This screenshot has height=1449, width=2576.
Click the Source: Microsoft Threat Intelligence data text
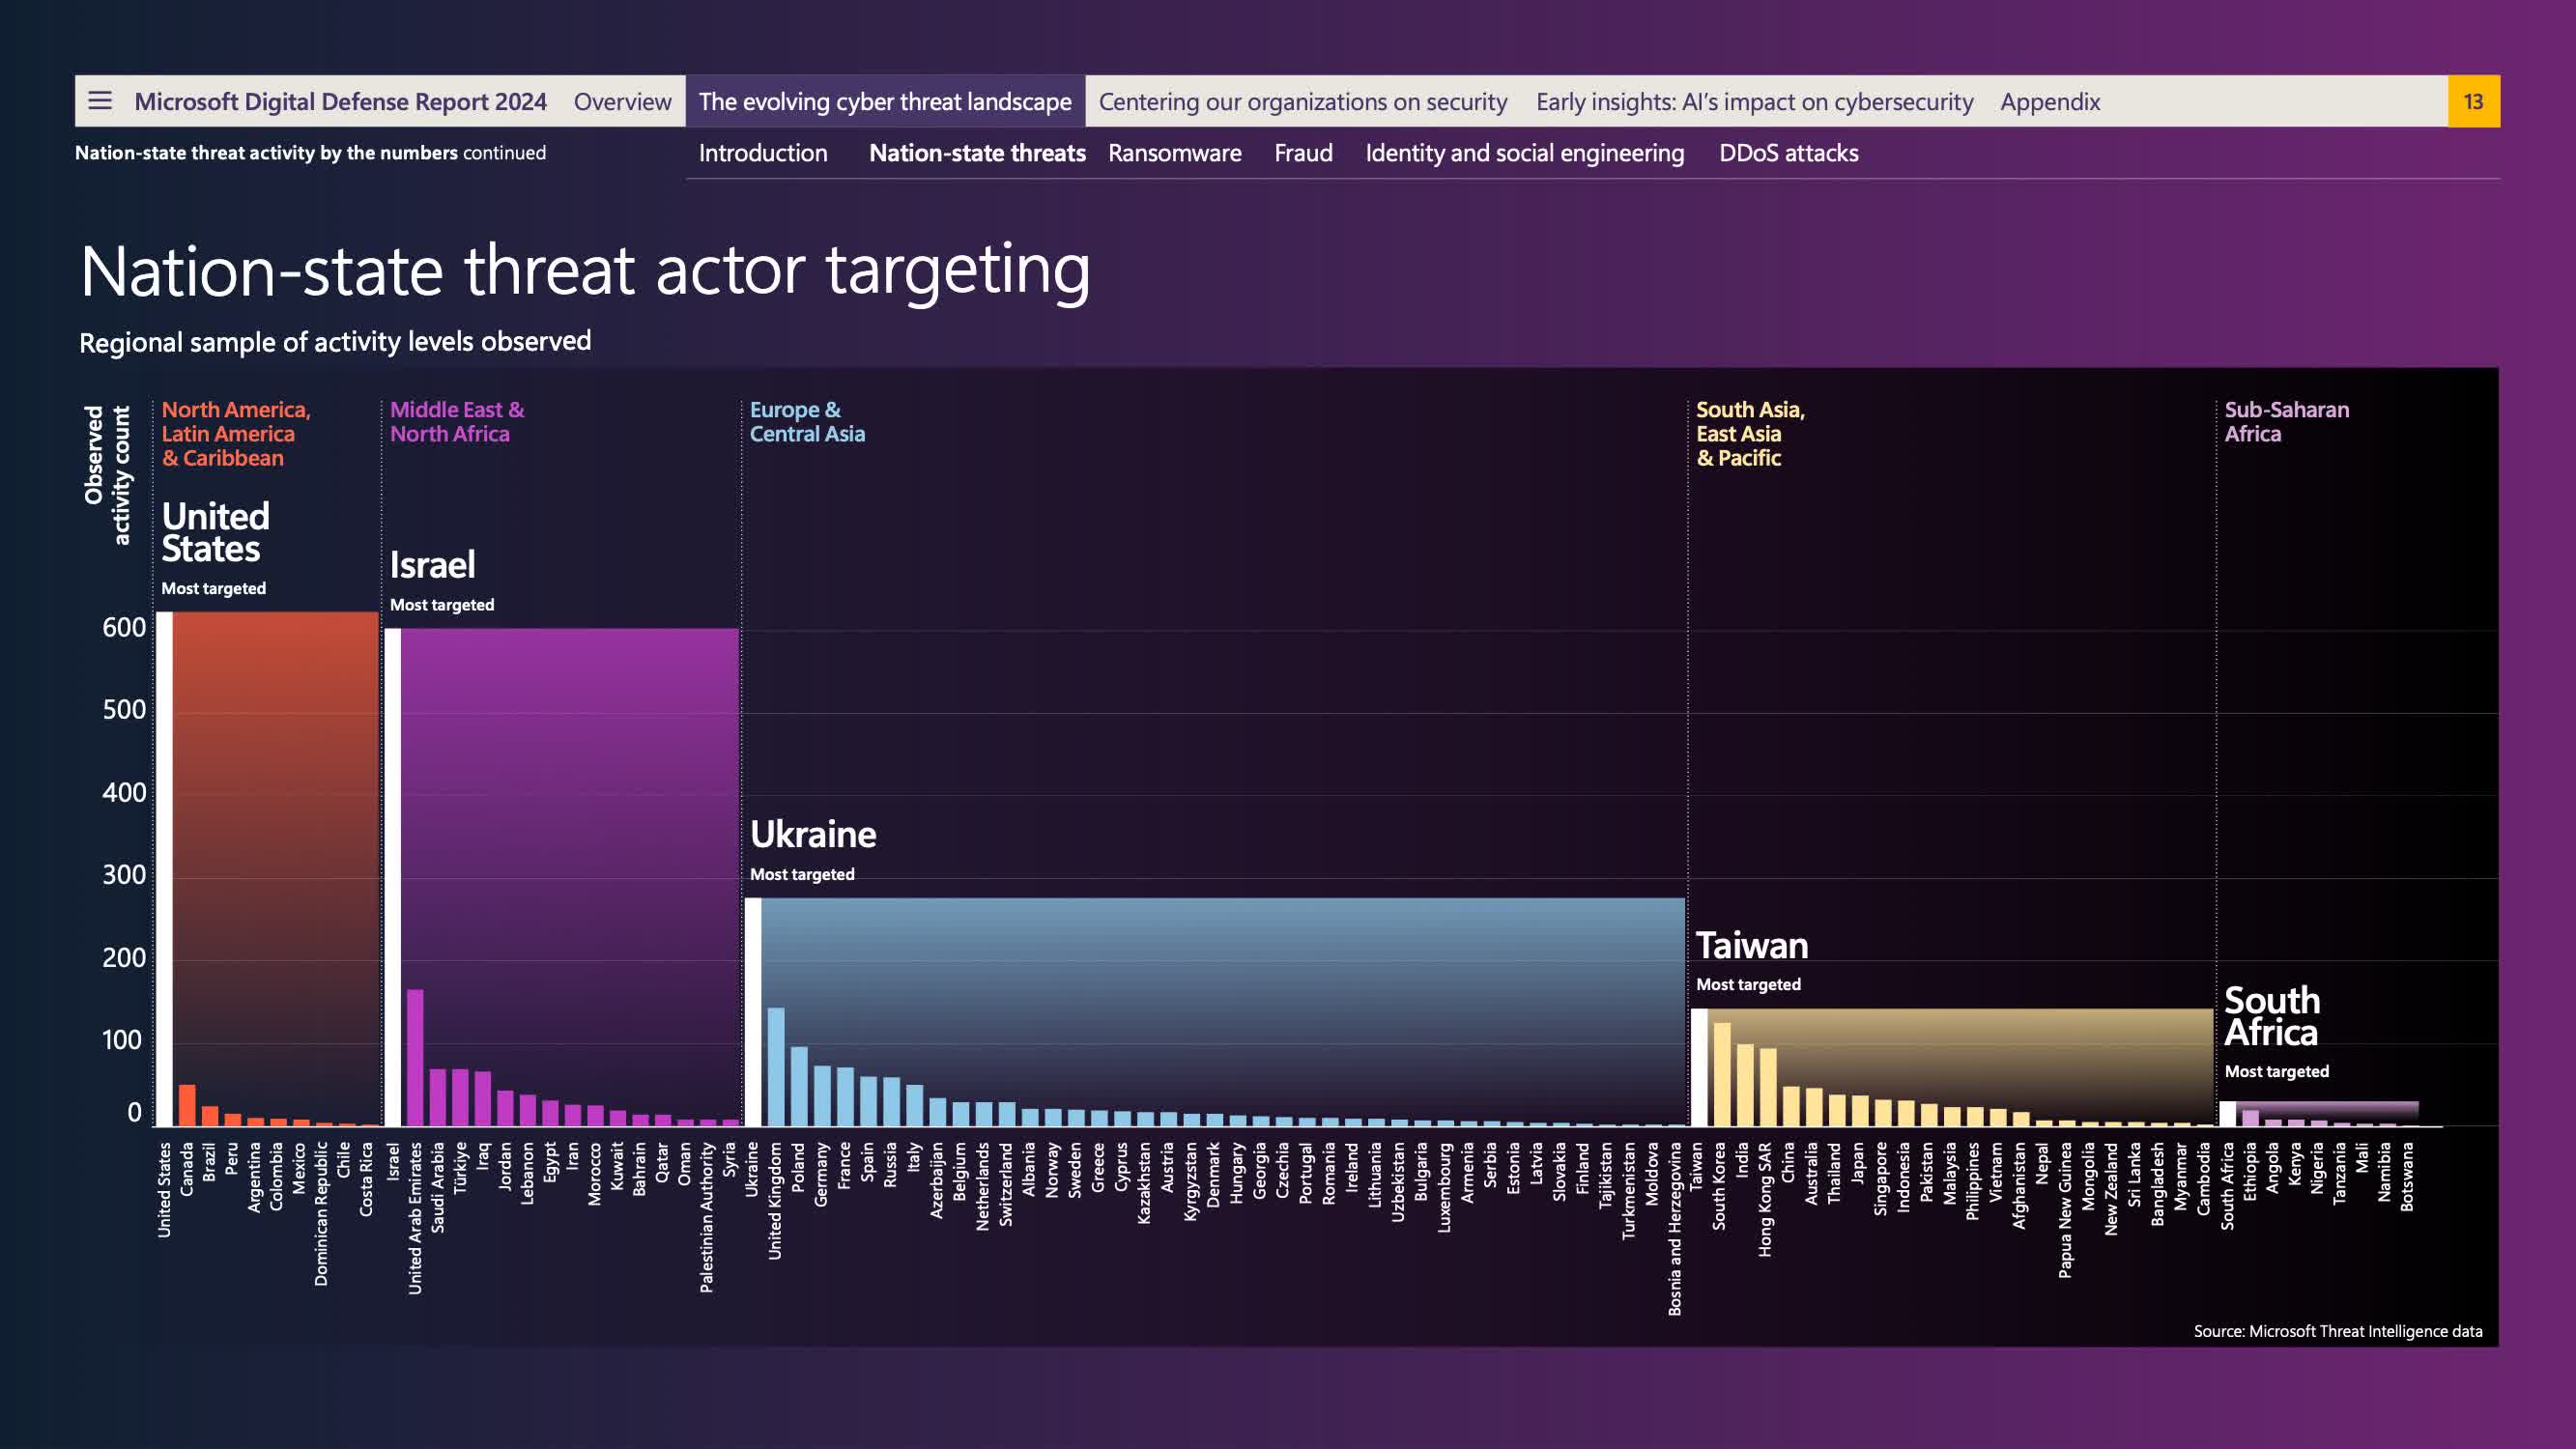(x=2337, y=1331)
